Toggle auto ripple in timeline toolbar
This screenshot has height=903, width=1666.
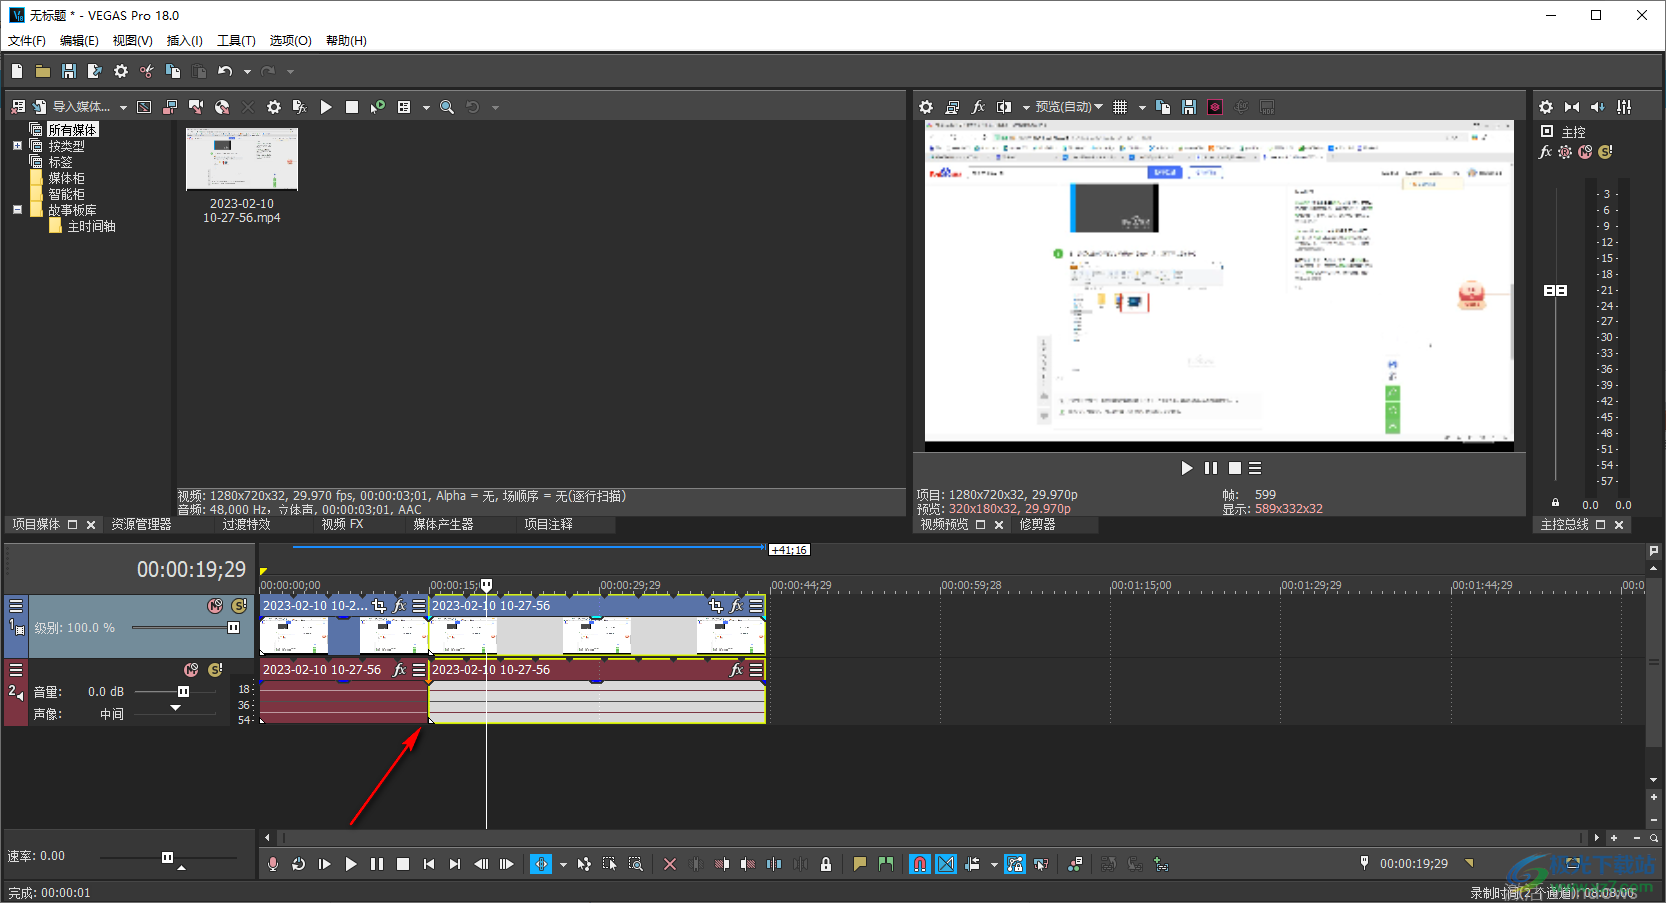972,864
